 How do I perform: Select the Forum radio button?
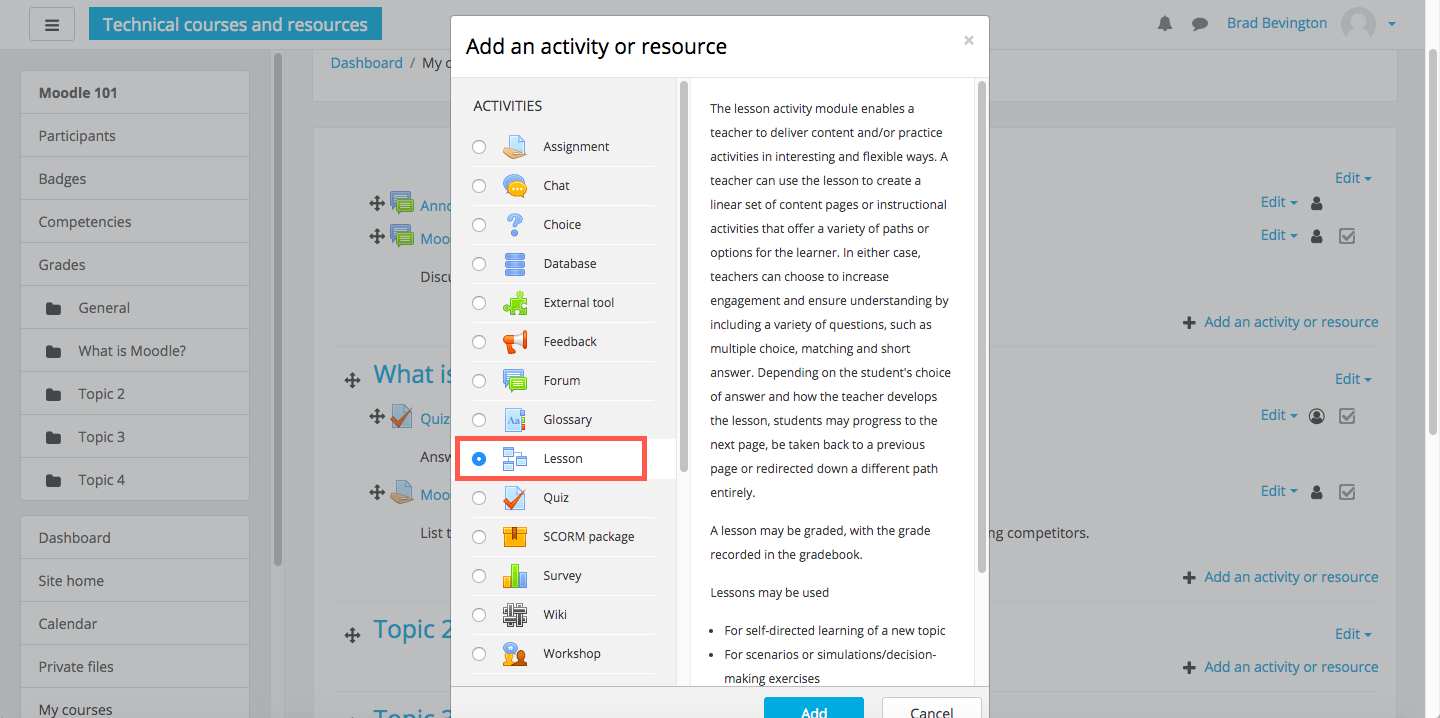point(479,381)
